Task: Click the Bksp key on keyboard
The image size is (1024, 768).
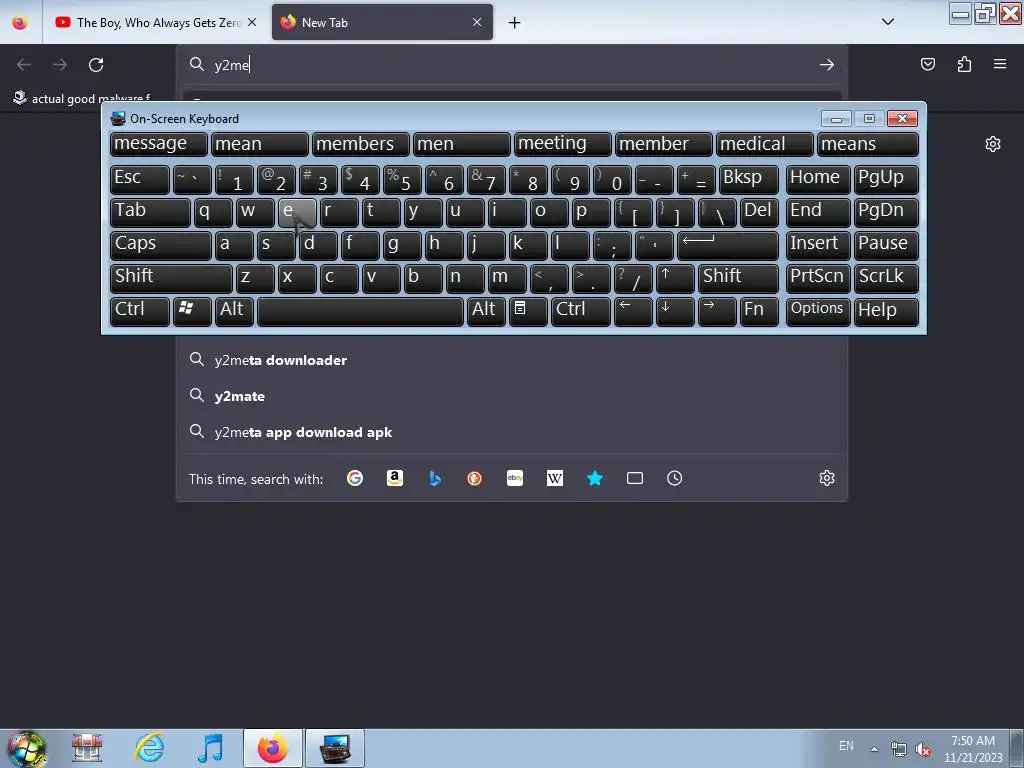Action: (x=748, y=180)
